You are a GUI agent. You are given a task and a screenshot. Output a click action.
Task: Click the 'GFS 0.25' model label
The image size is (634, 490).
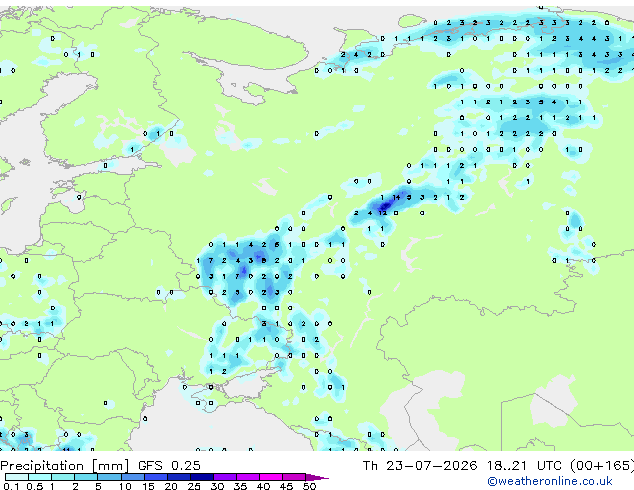(x=169, y=466)
